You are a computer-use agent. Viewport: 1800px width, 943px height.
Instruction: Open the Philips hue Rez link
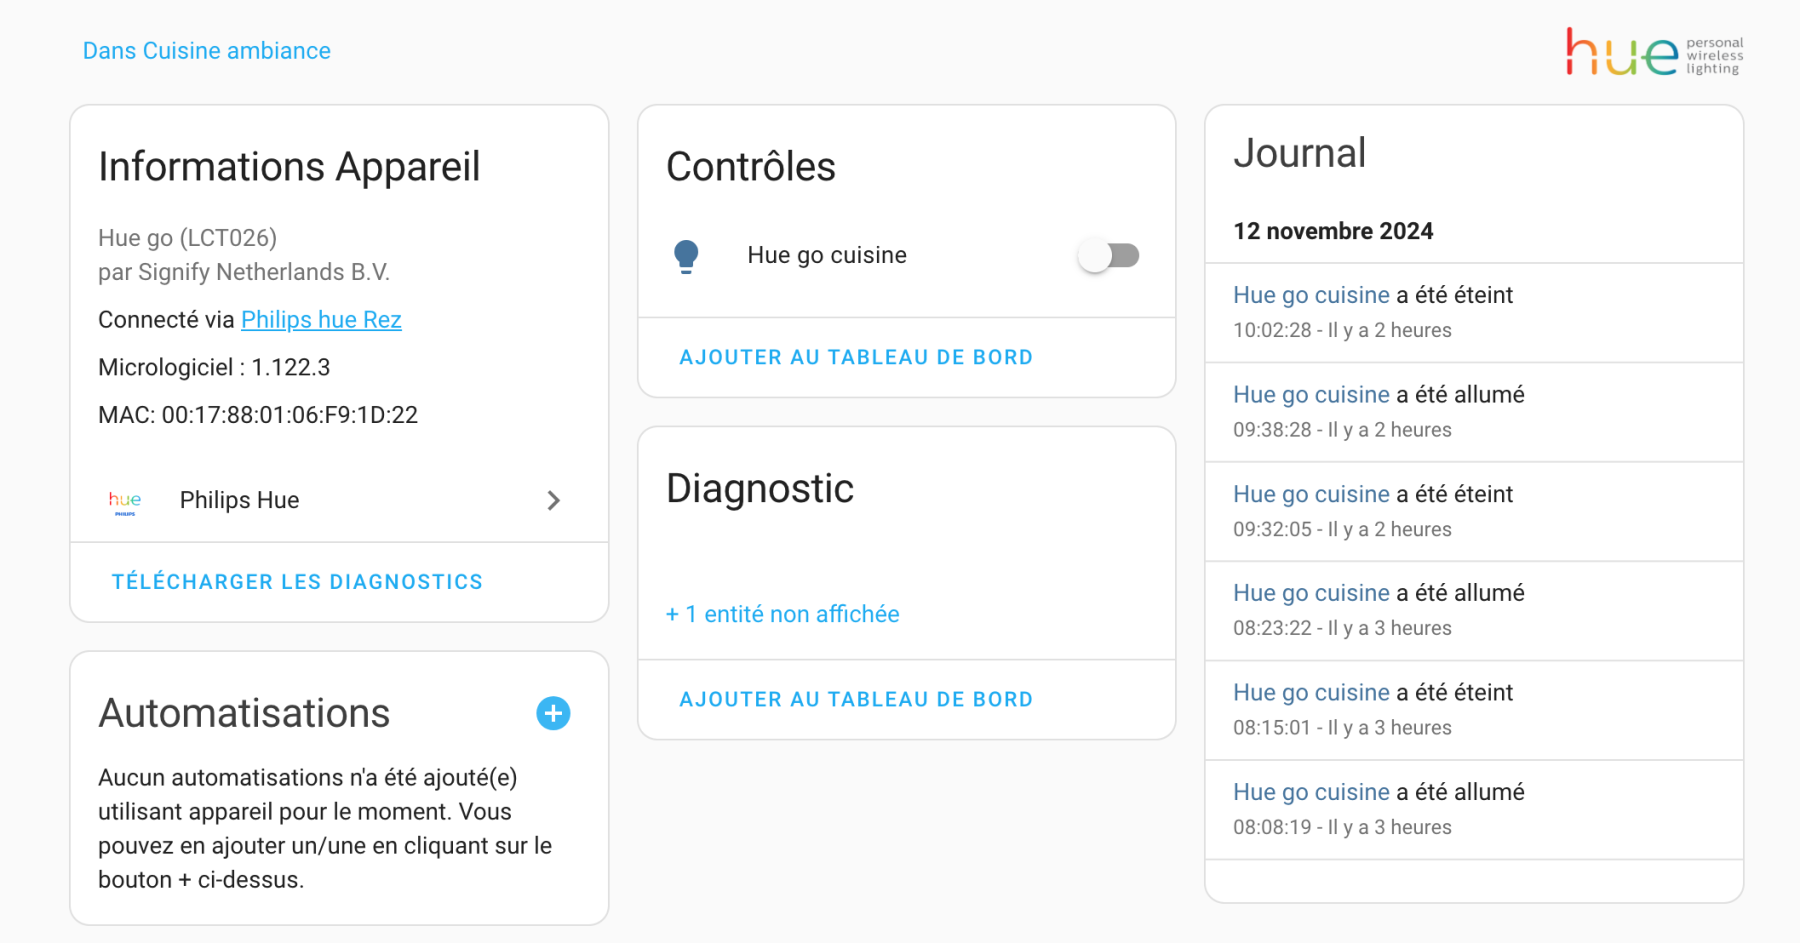click(321, 320)
